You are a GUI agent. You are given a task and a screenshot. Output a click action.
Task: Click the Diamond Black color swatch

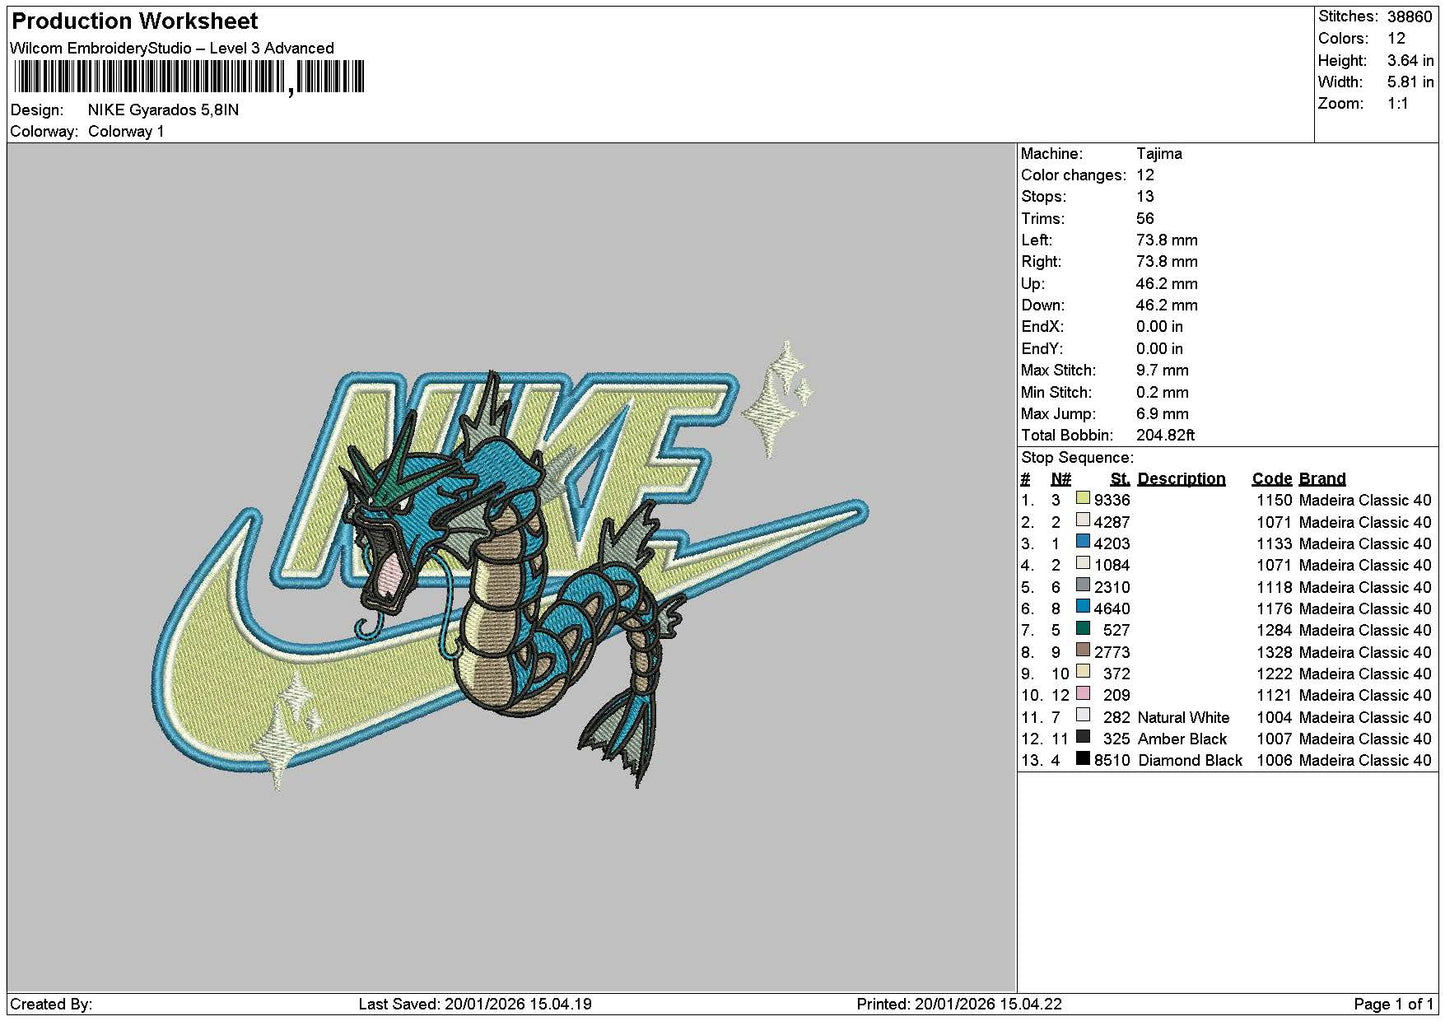pyautogui.click(x=1083, y=758)
